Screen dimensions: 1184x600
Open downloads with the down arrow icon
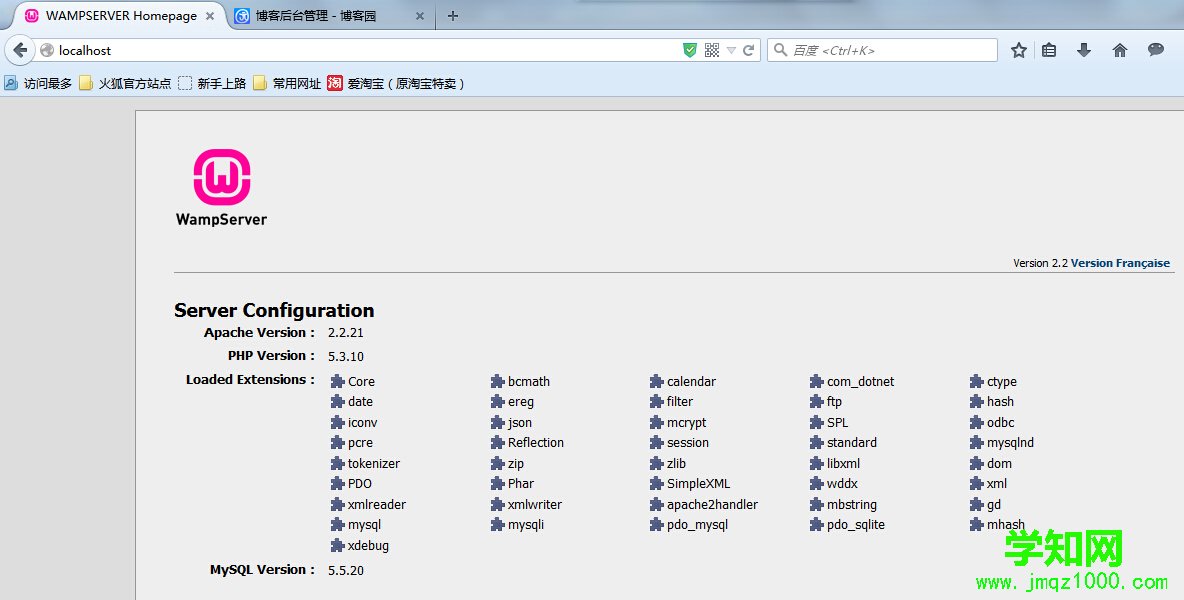tap(1084, 50)
